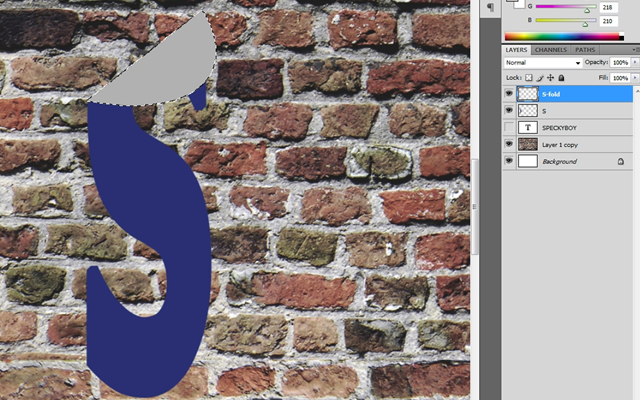Click the lock all padlock icon

pyautogui.click(x=561, y=78)
